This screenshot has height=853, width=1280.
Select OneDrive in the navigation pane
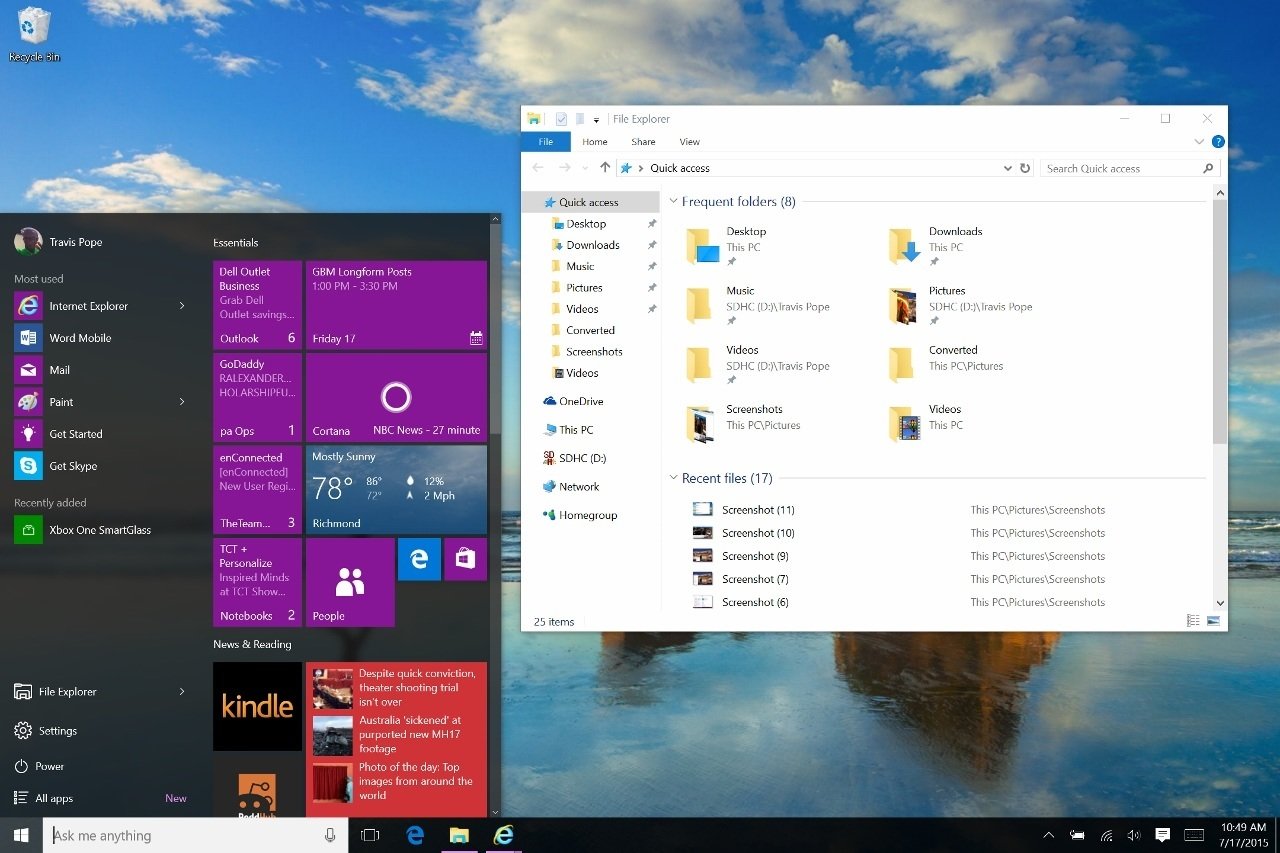(574, 401)
